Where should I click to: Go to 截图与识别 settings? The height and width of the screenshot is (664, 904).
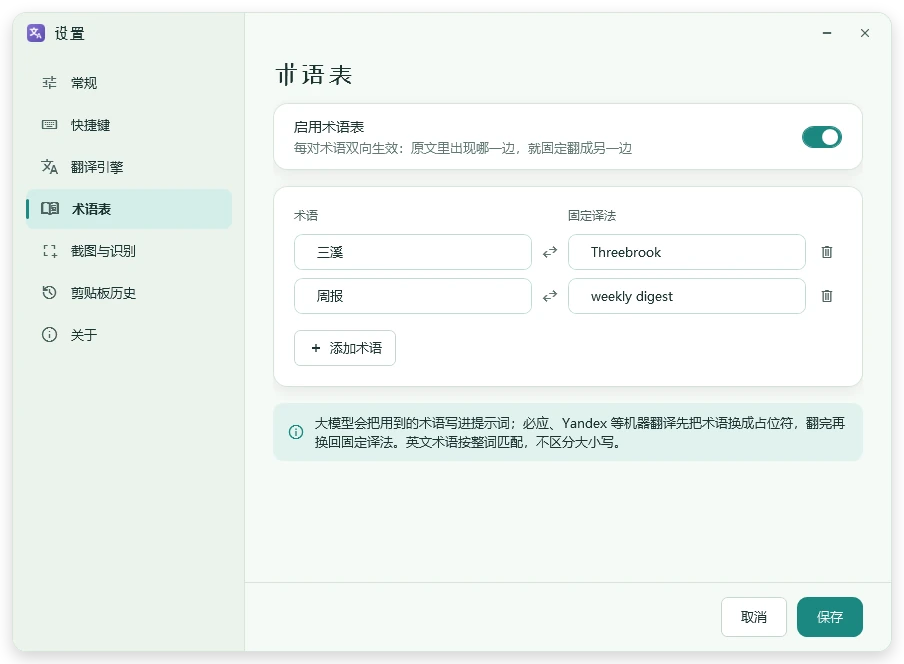129,251
